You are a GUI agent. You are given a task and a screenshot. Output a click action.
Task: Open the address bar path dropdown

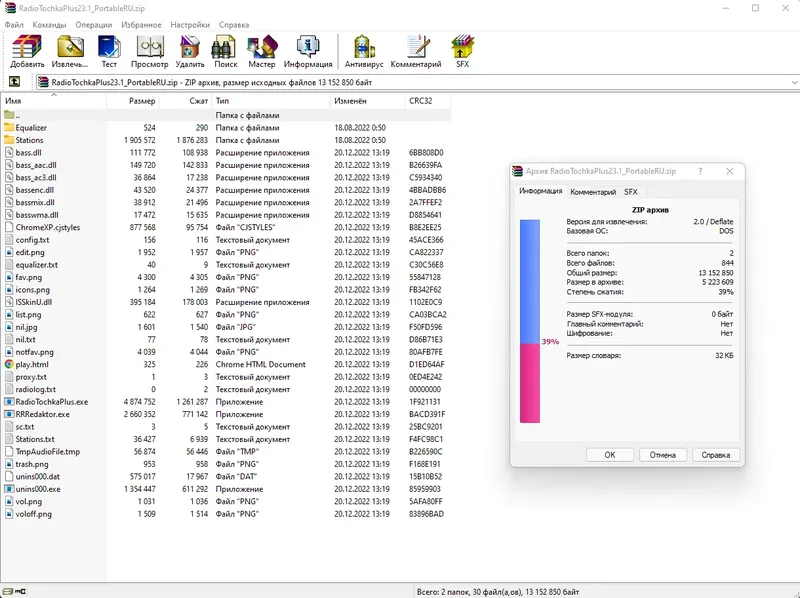(x=794, y=82)
